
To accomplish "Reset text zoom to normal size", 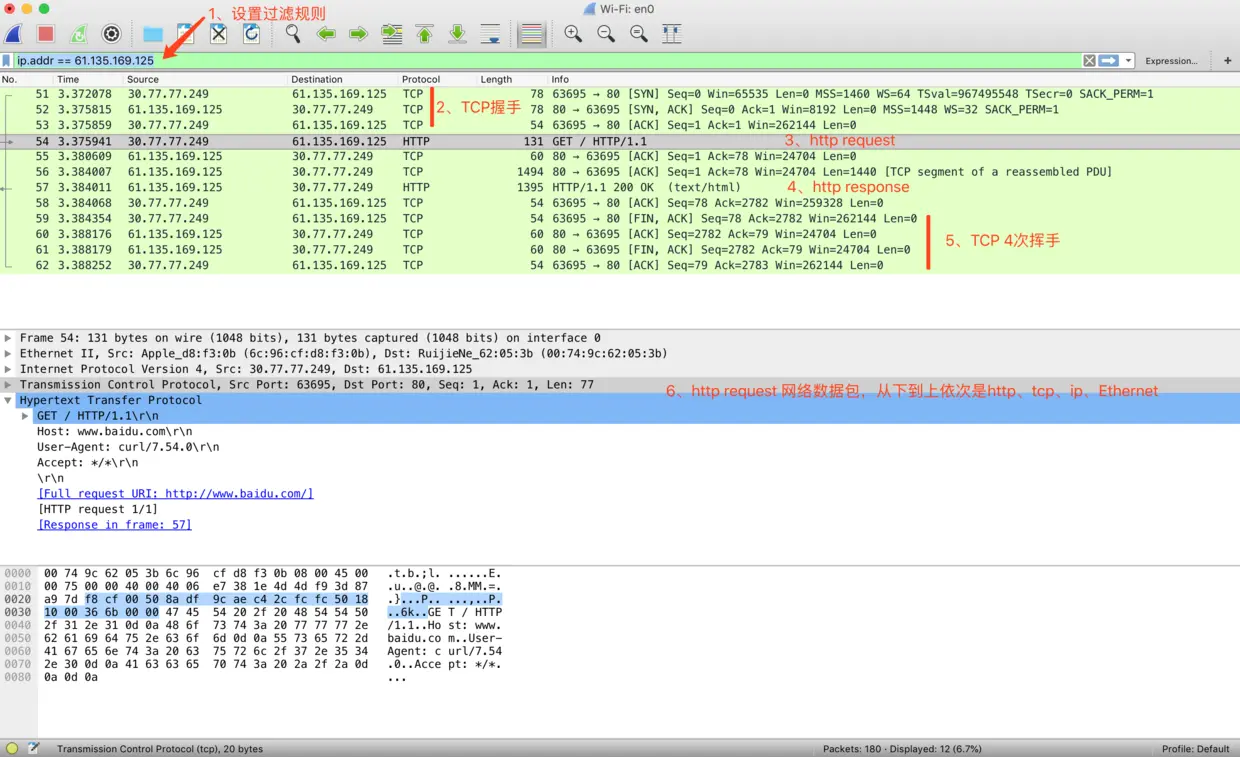I will (639, 34).
